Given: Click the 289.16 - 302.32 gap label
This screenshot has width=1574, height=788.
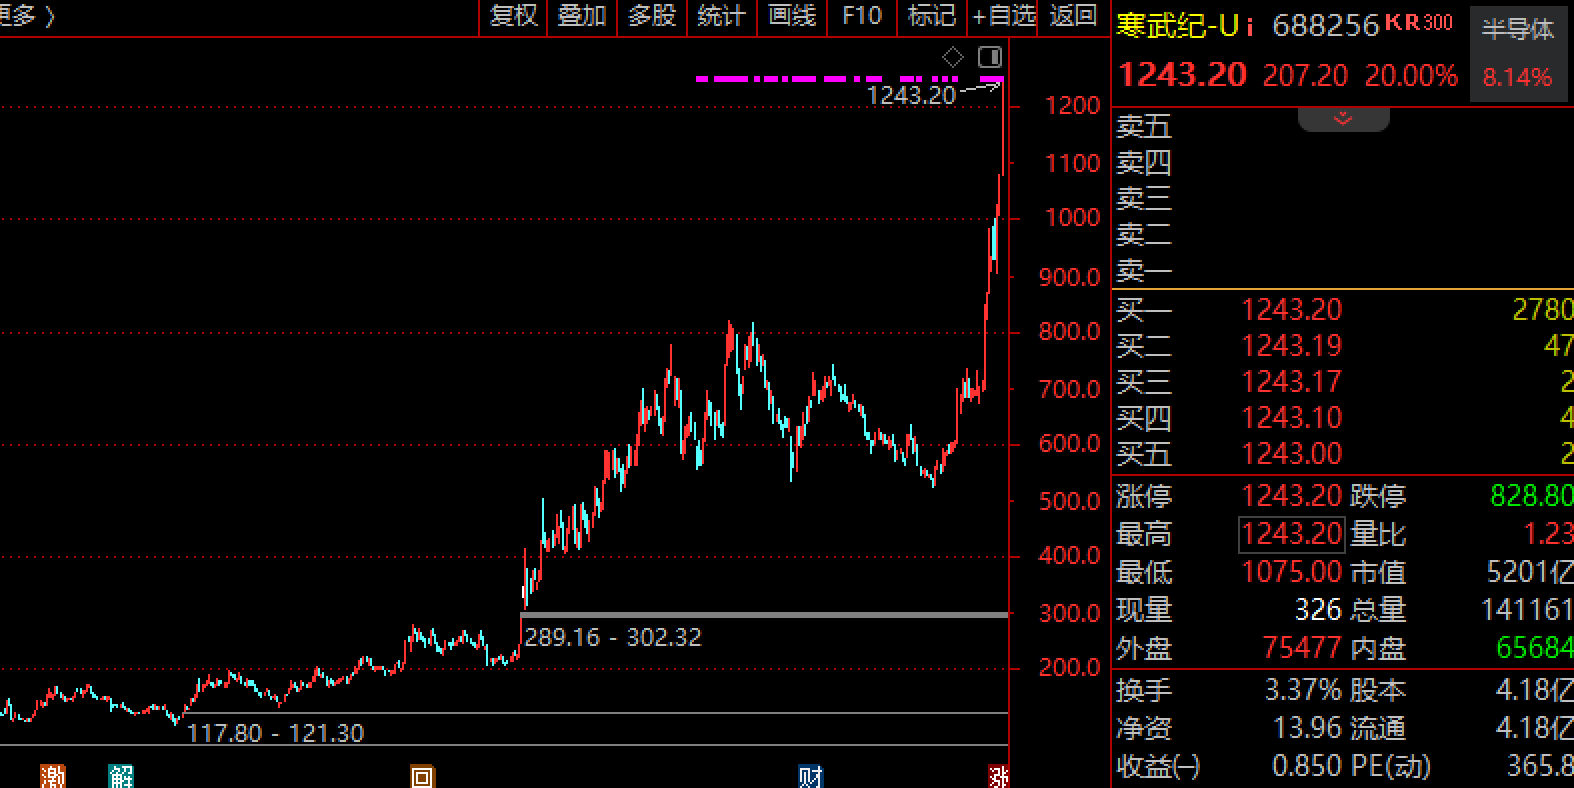Looking at the screenshot, I should 613,637.
